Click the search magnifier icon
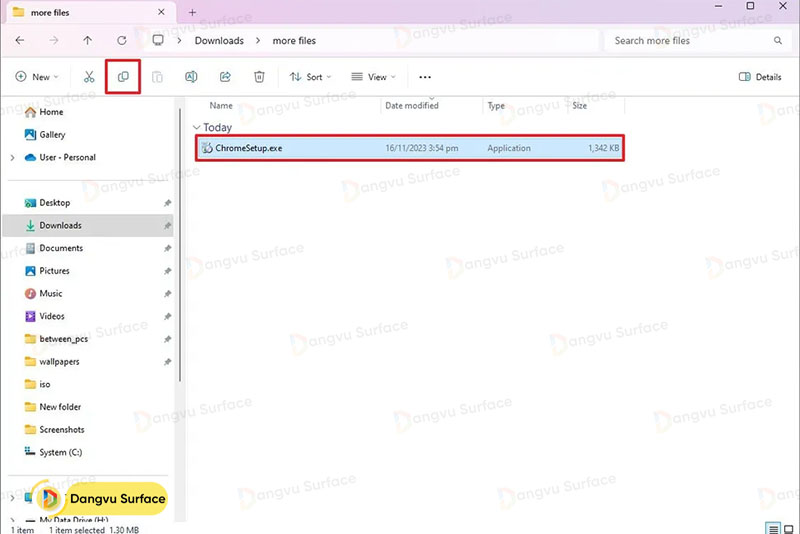This screenshot has width=800, height=534. (x=778, y=40)
